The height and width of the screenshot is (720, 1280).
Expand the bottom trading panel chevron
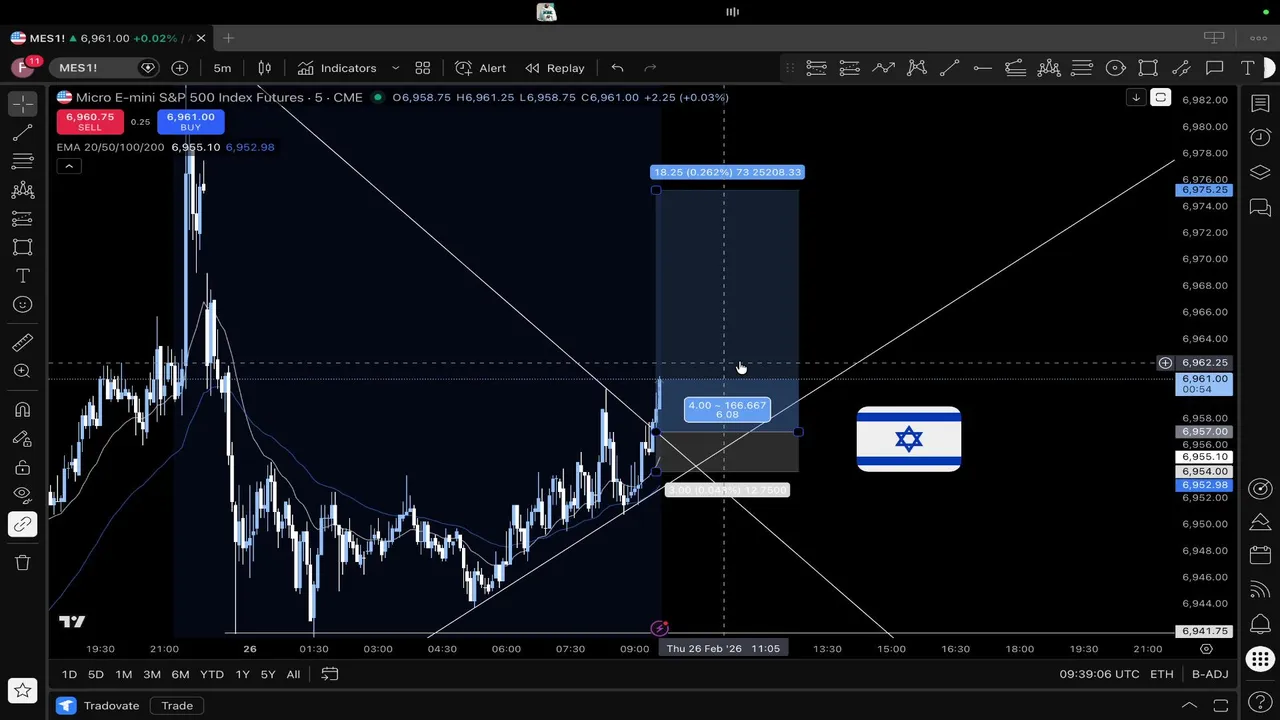pos(1189,706)
